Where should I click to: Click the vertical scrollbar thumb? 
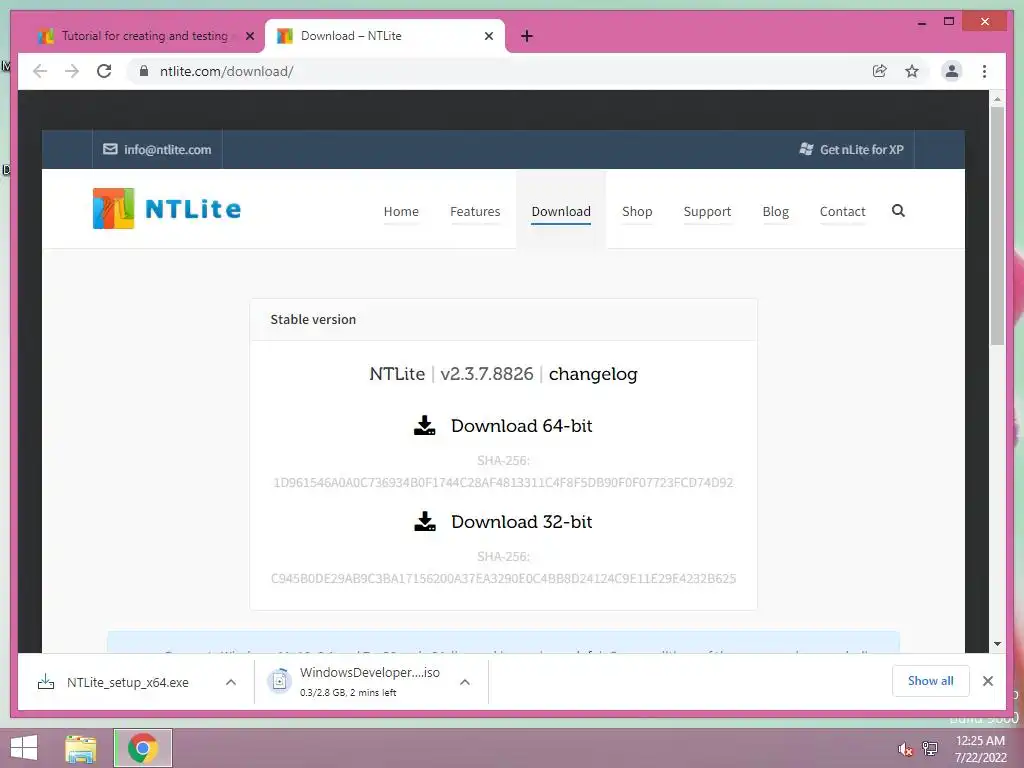pos(997,225)
